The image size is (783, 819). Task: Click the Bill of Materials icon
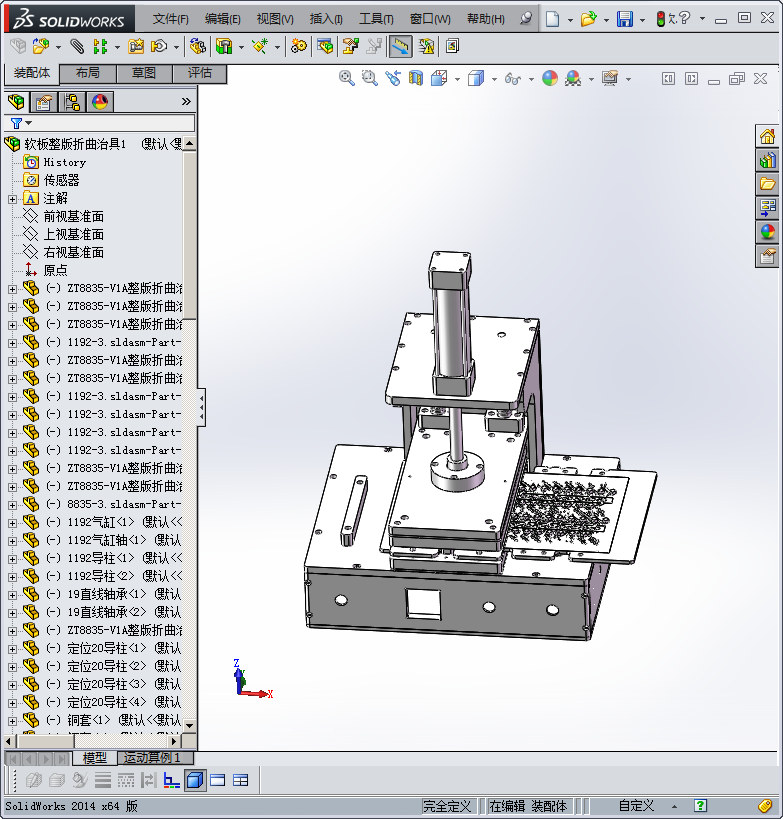click(x=325, y=46)
